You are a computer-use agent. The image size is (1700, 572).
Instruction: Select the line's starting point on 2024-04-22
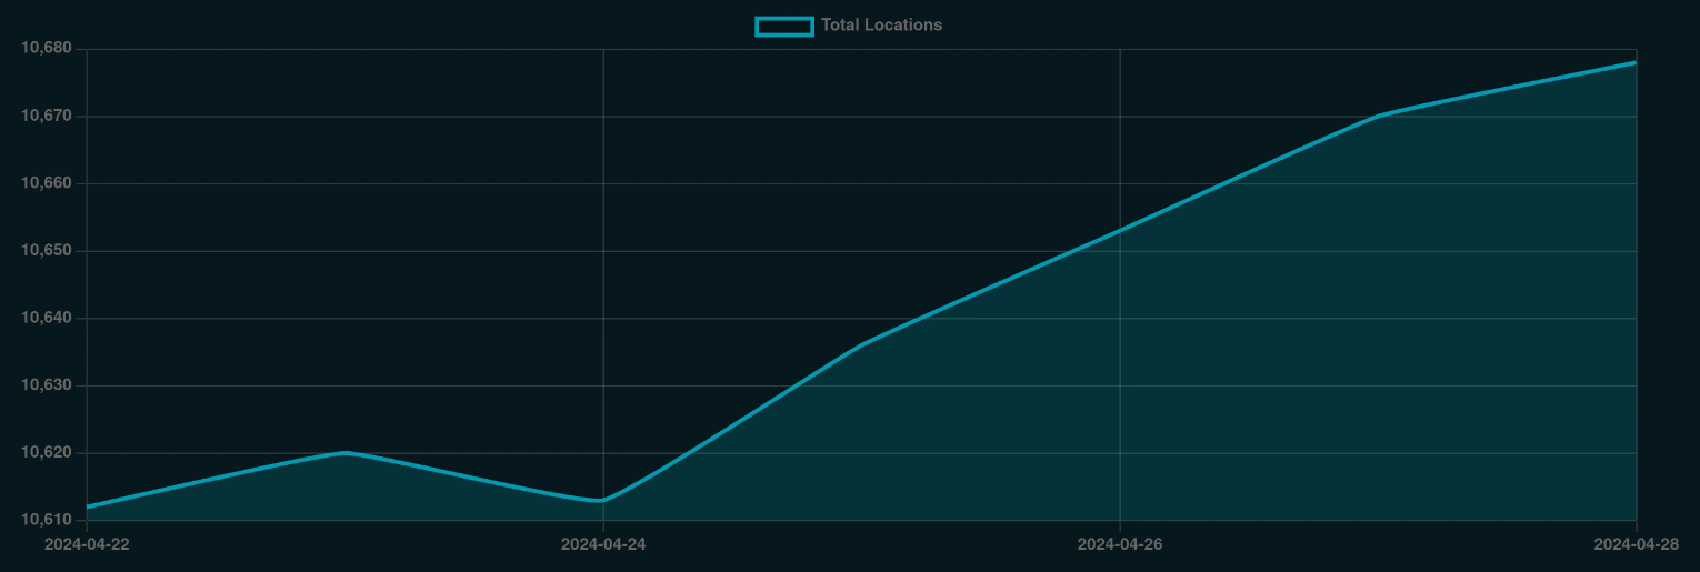click(88, 506)
